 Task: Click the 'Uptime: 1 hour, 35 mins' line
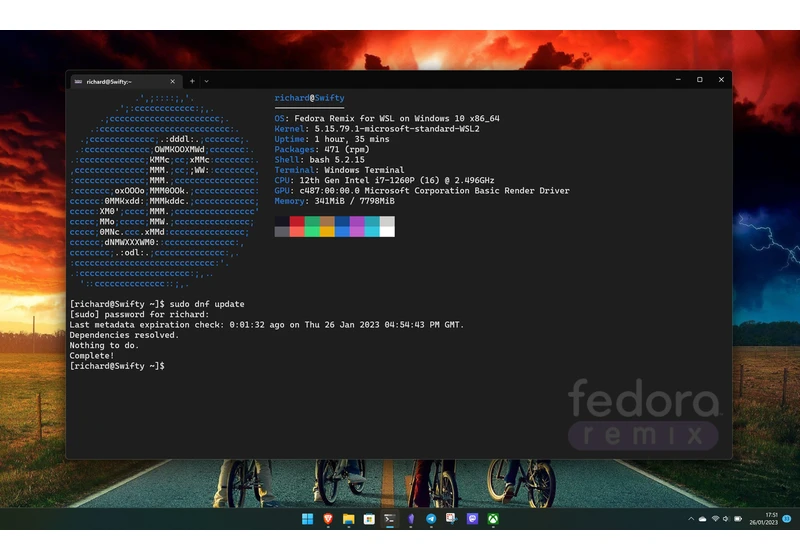click(332, 139)
